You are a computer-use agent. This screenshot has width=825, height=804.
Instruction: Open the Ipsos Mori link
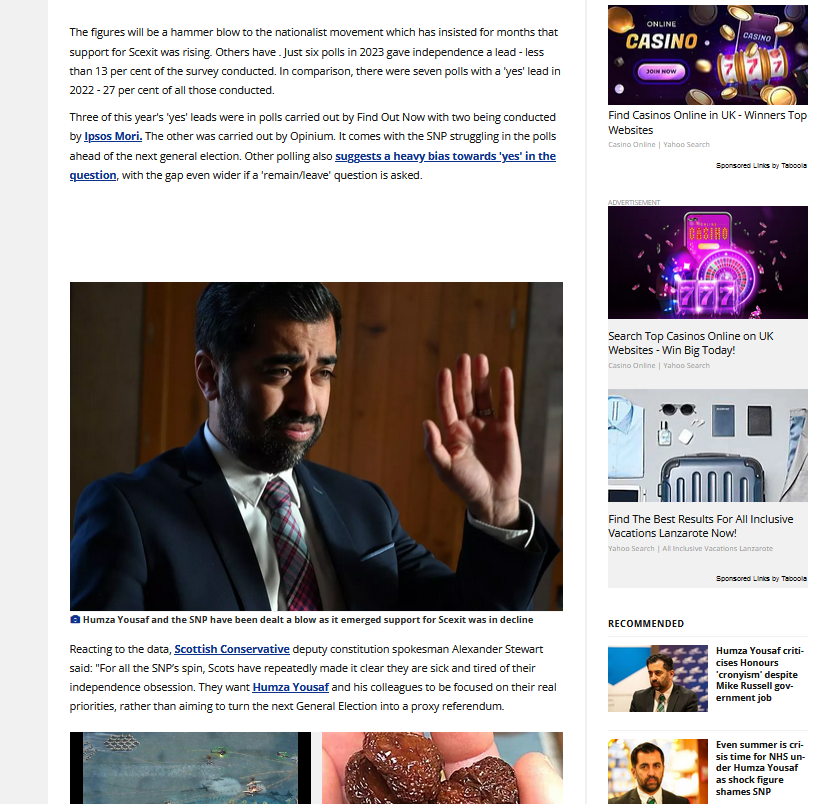pos(113,136)
